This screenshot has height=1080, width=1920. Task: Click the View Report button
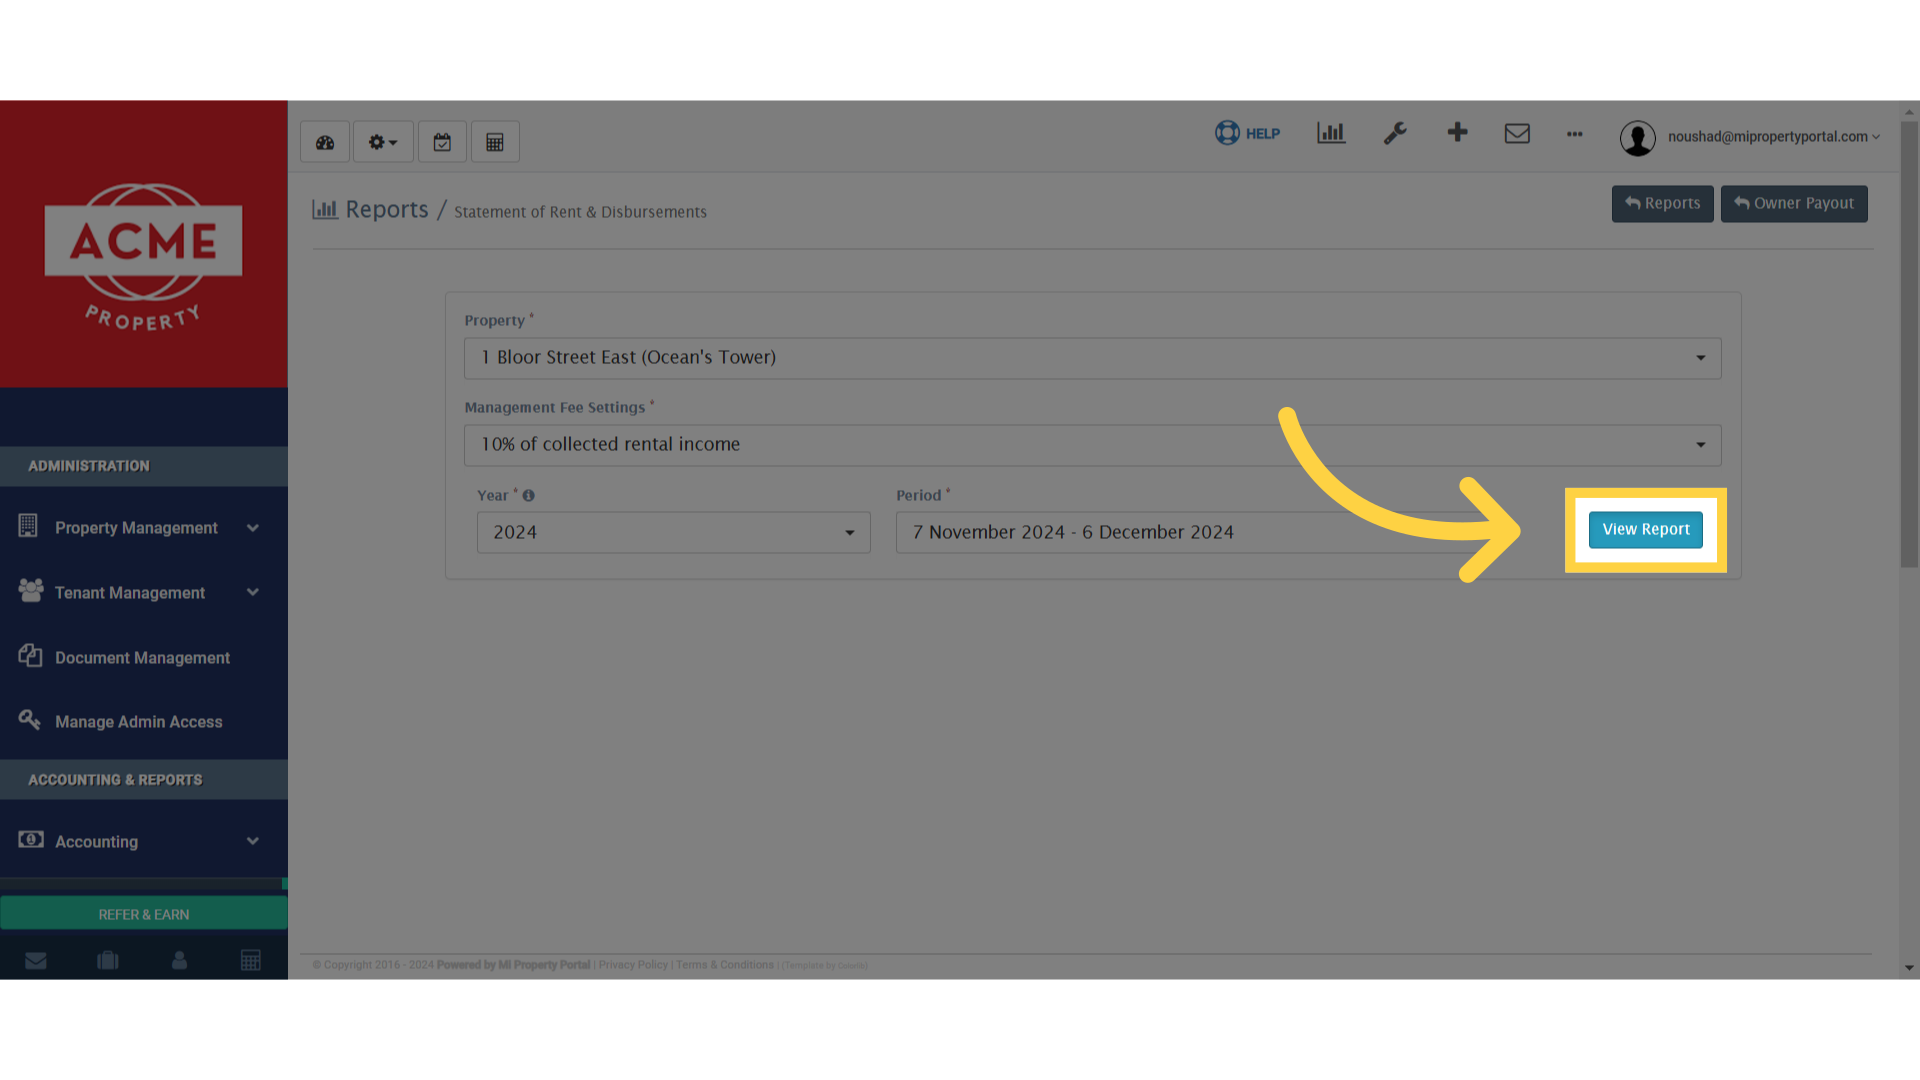1646,530
